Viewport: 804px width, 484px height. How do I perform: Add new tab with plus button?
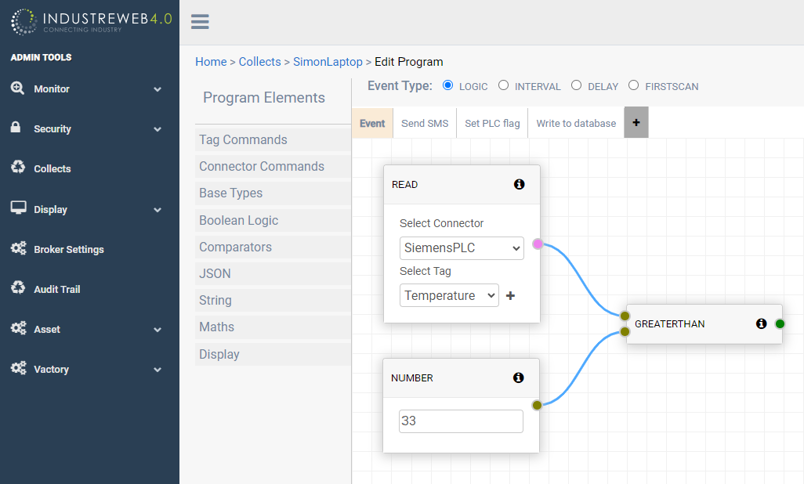[x=636, y=123]
